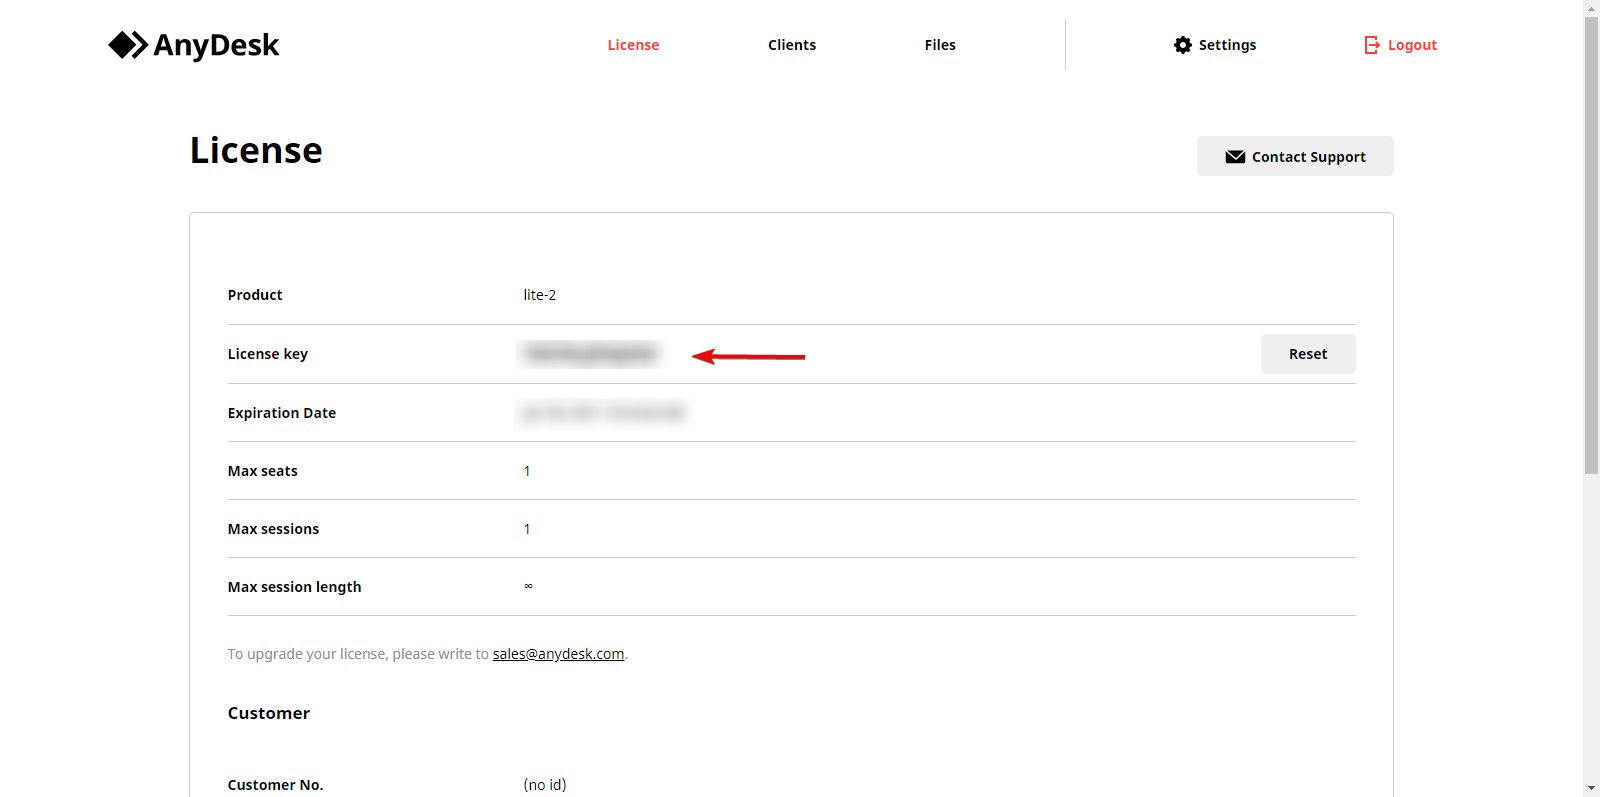Switch to the Clients tab
The height and width of the screenshot is (797, 1600).
click(x=792, y=45)
